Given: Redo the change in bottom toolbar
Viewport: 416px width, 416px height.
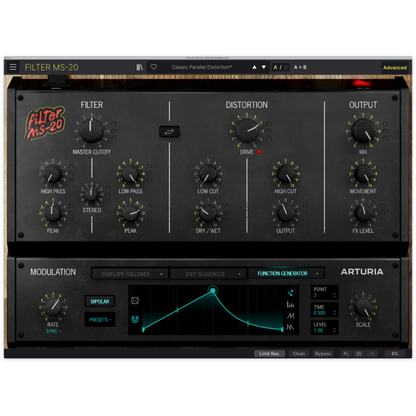Looking at the screenshot, I should (372, 354).
